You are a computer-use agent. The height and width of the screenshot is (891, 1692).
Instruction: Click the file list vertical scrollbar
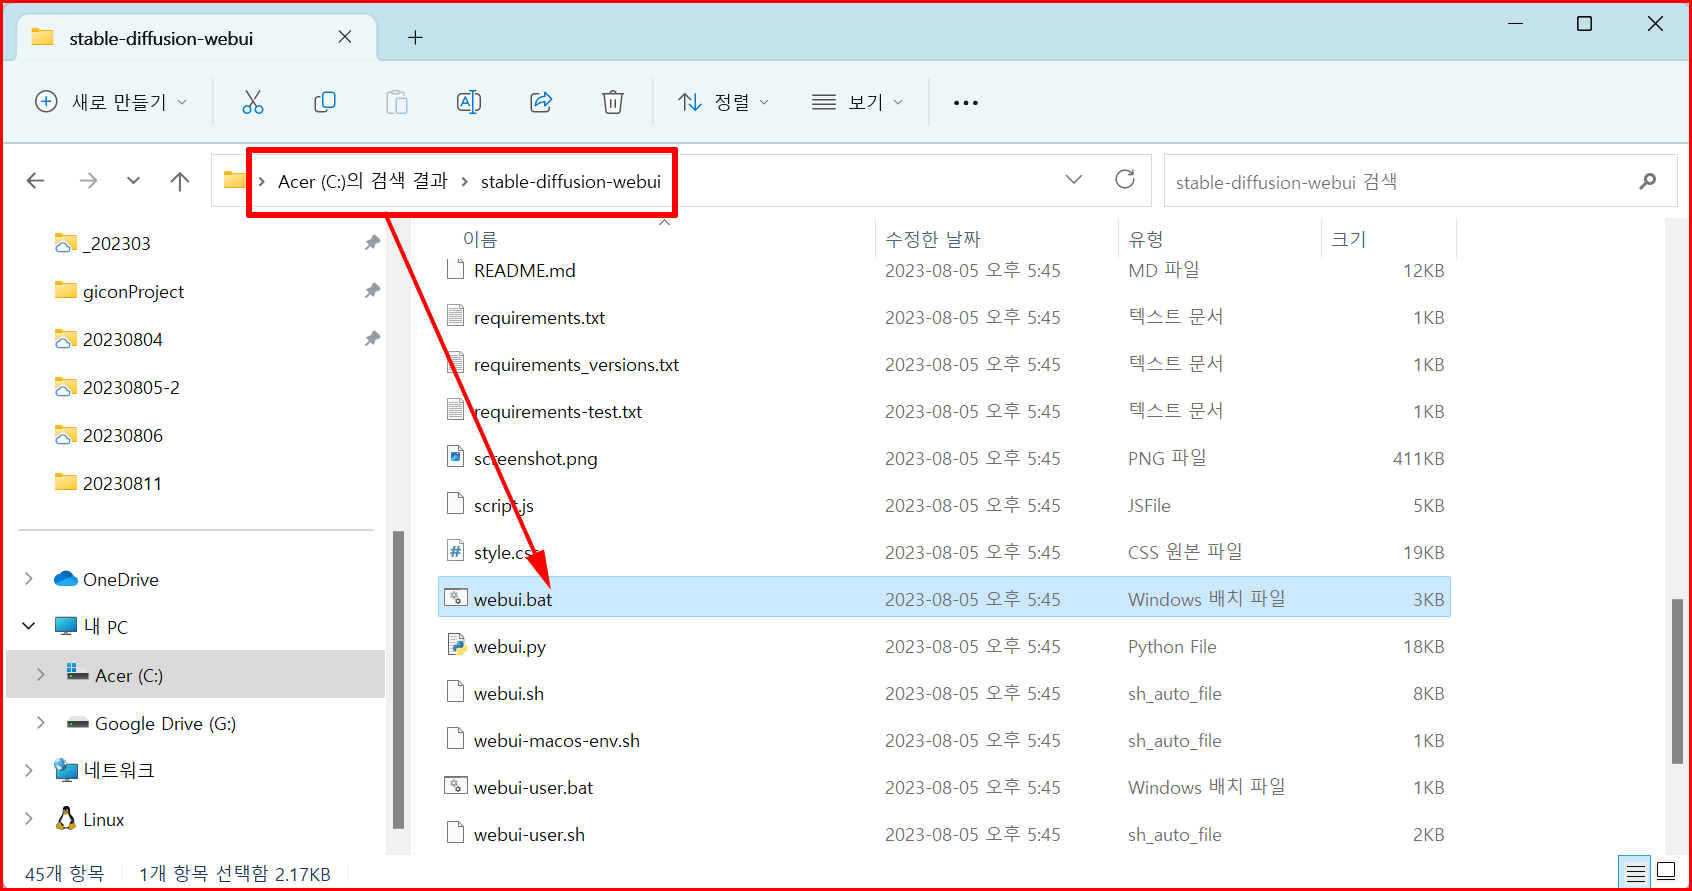coord(1677,681)
